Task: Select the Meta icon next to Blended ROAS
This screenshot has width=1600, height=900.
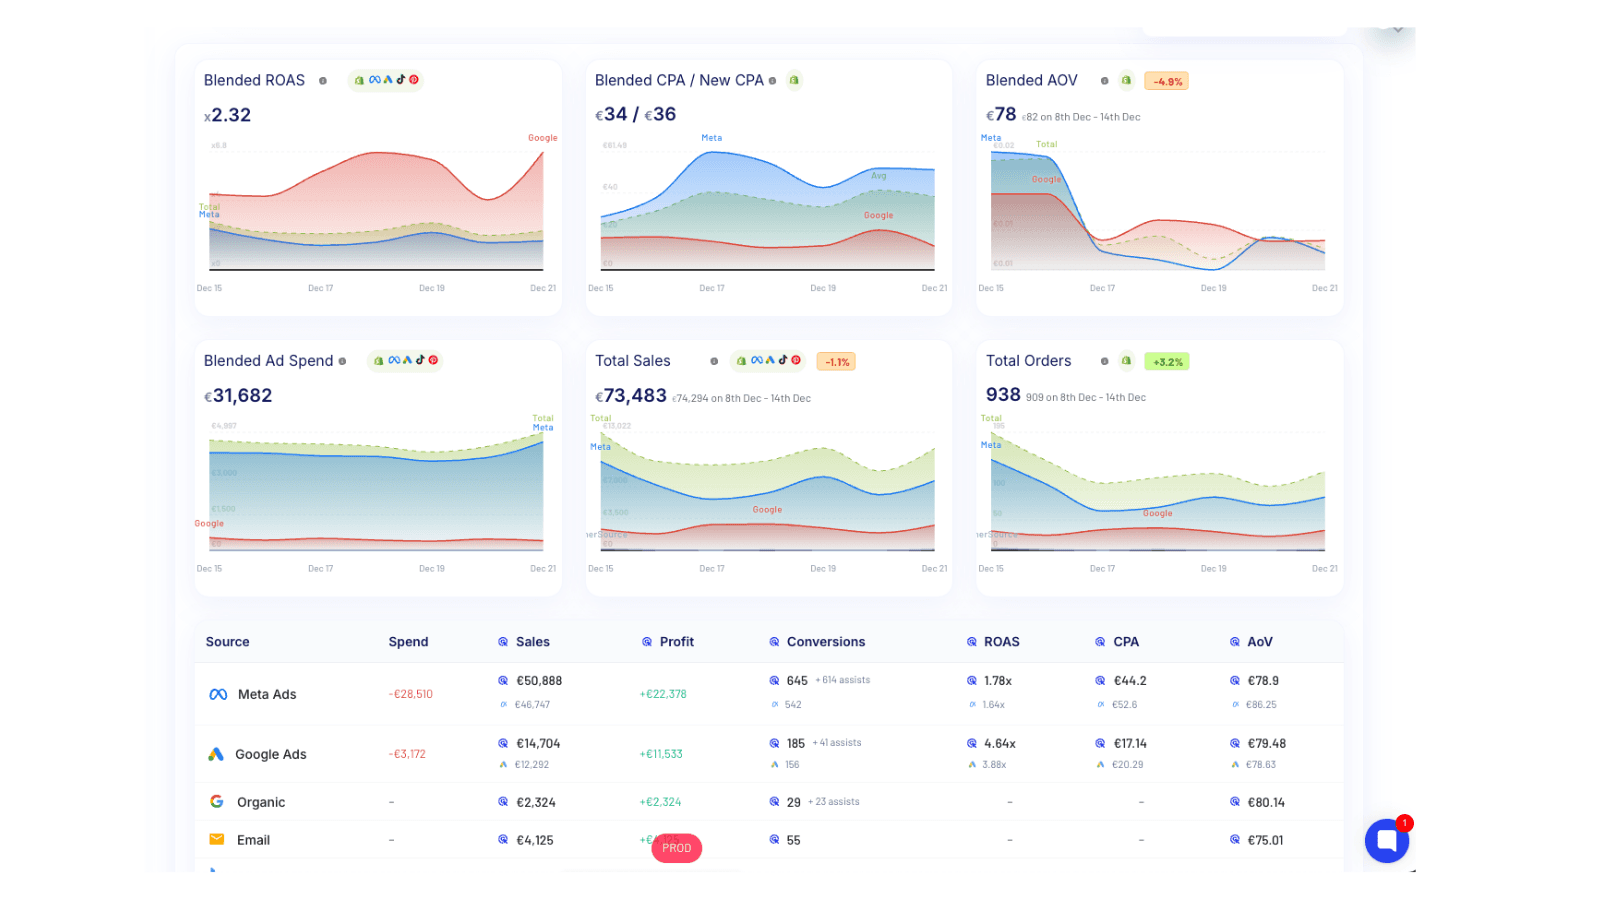Action: pos(374,79)
